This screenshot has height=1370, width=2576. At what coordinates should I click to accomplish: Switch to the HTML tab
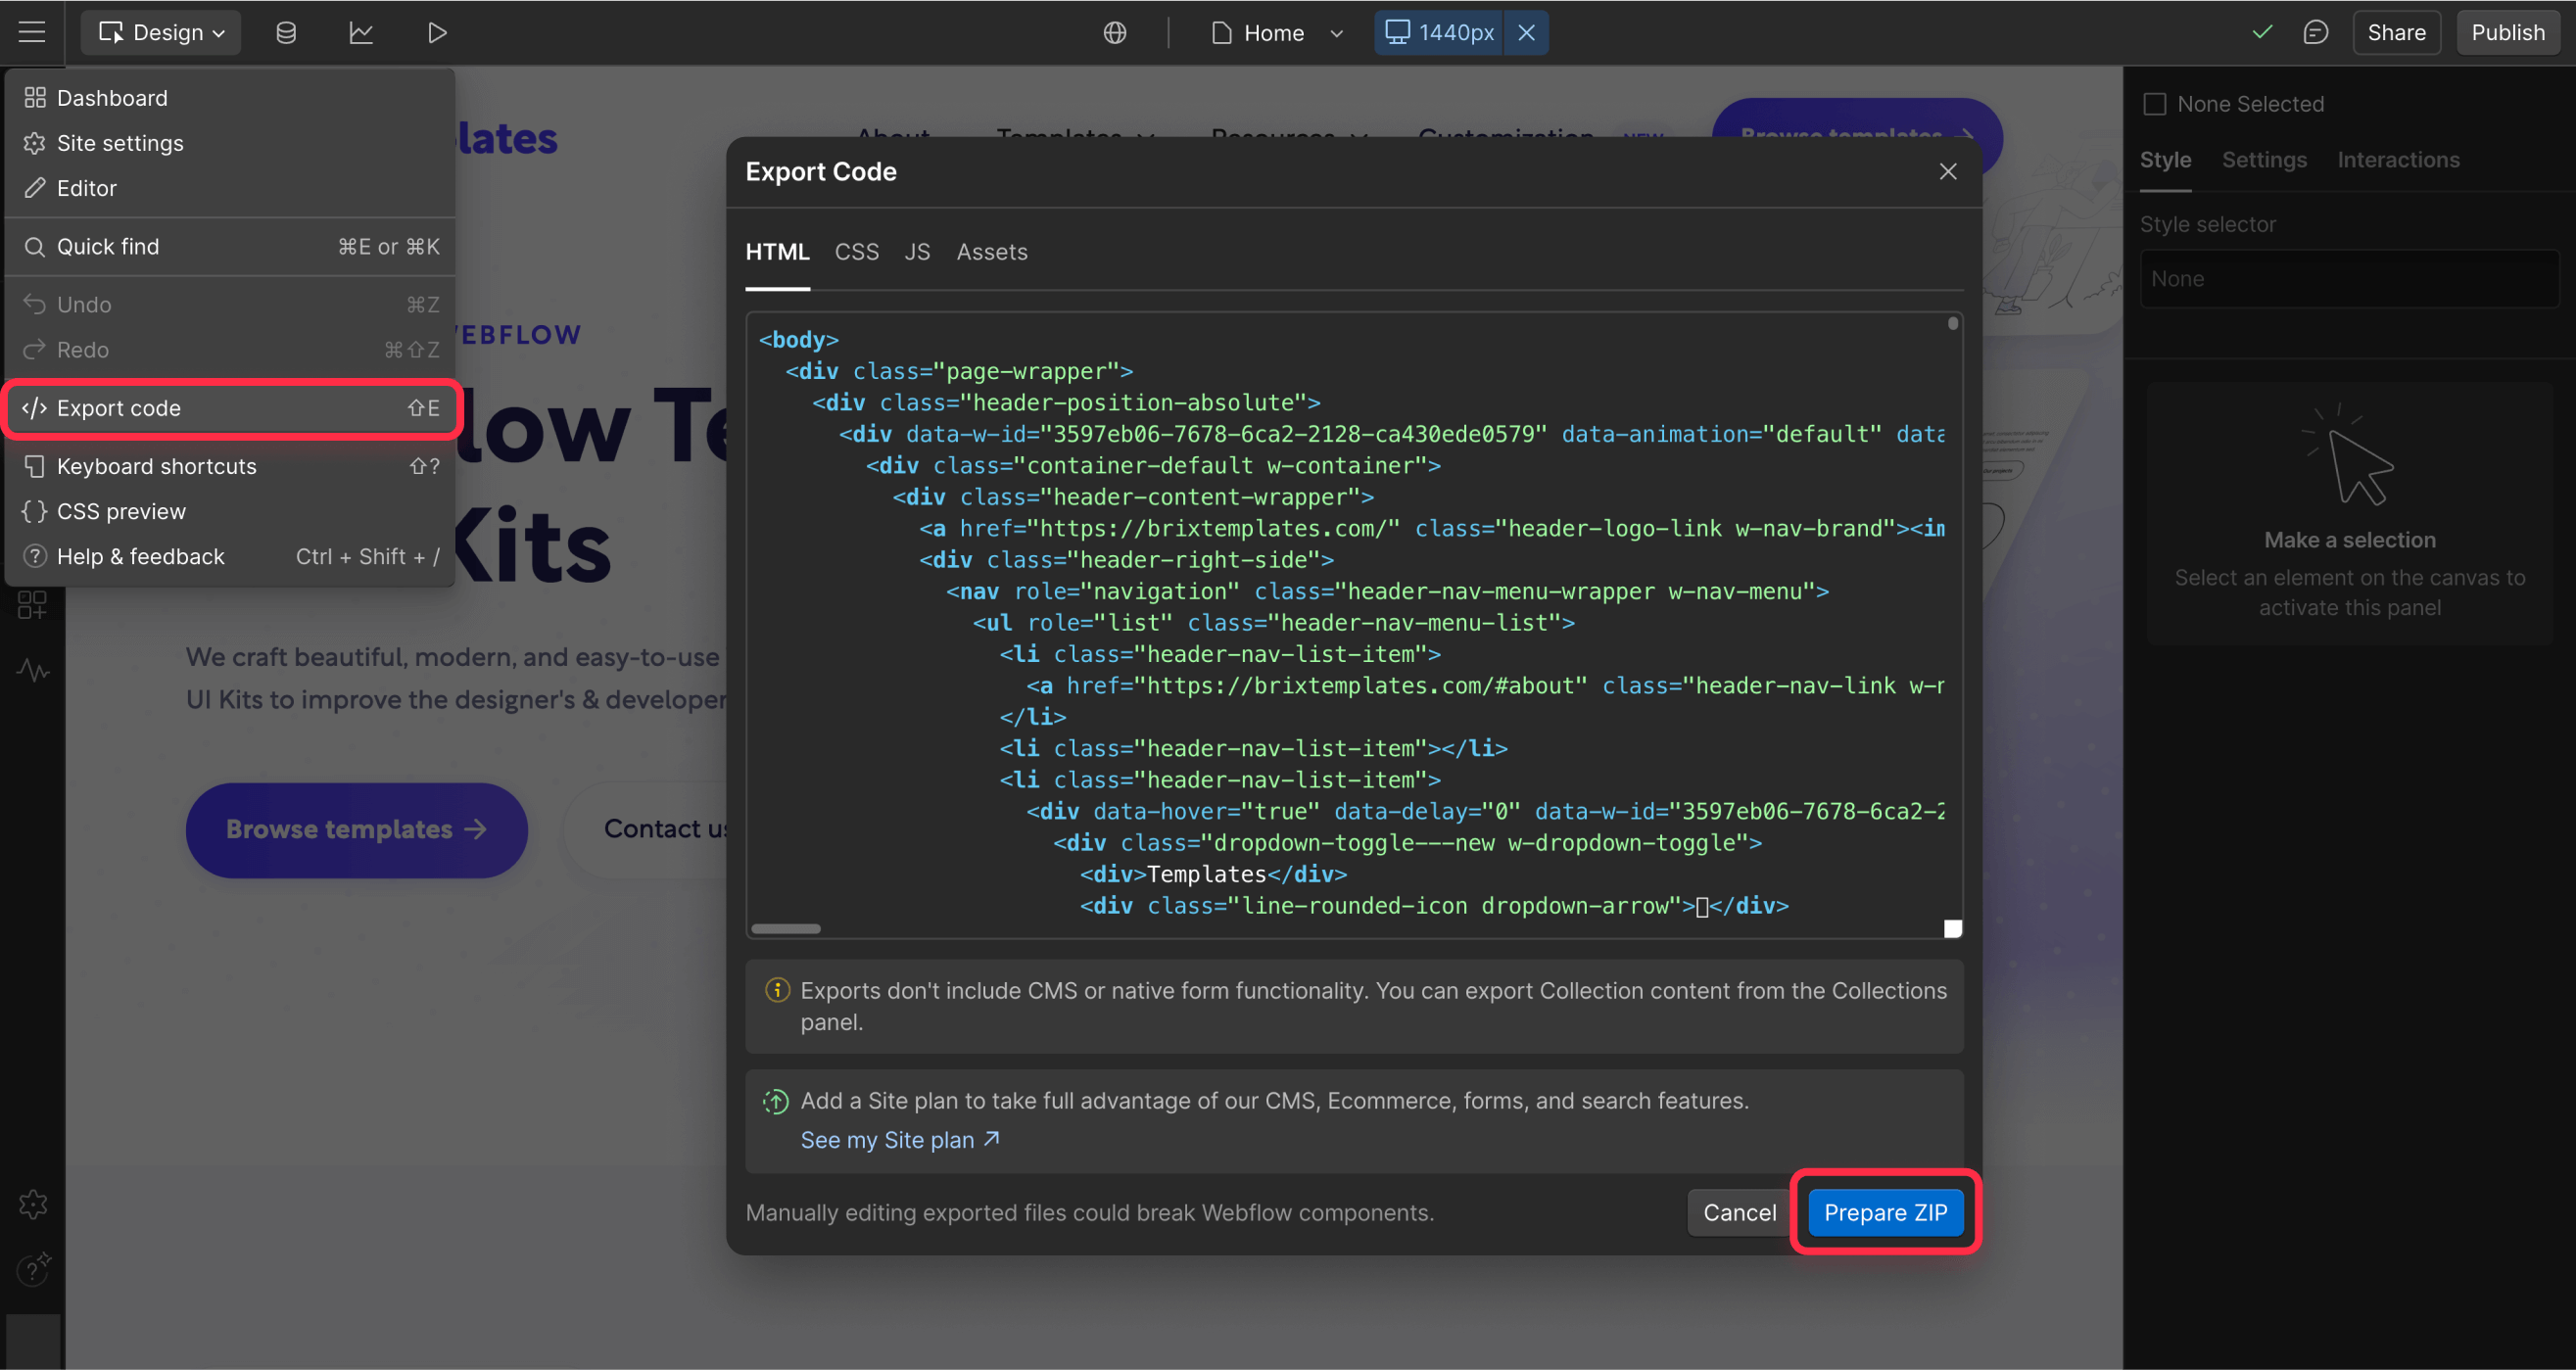tap(777, 252)
